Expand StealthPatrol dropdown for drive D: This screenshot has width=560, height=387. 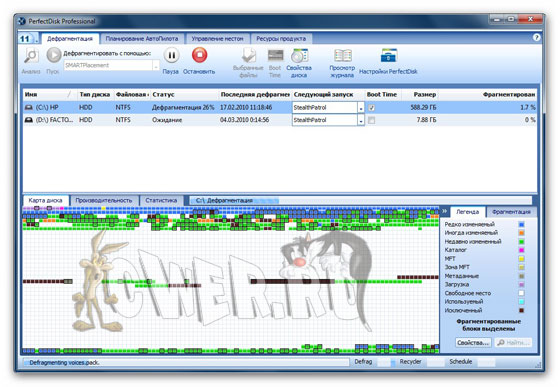[361, 120]
